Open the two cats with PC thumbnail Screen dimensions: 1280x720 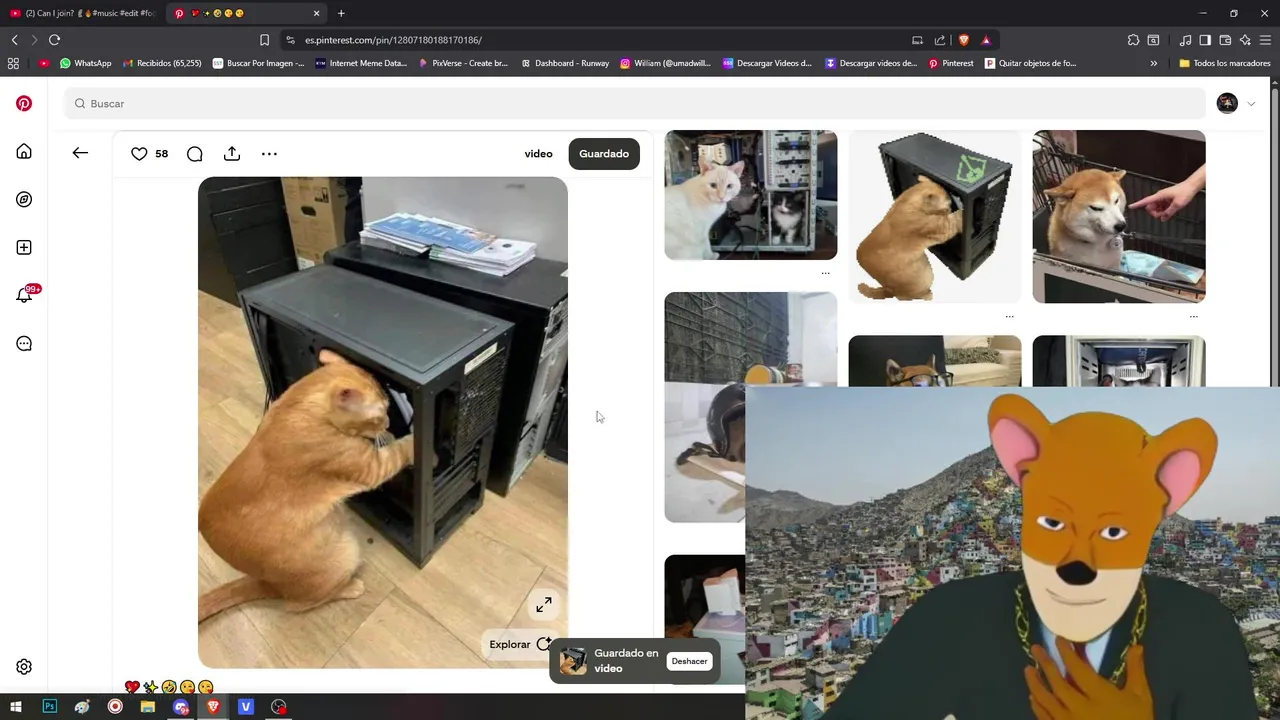tap(751, 195)
